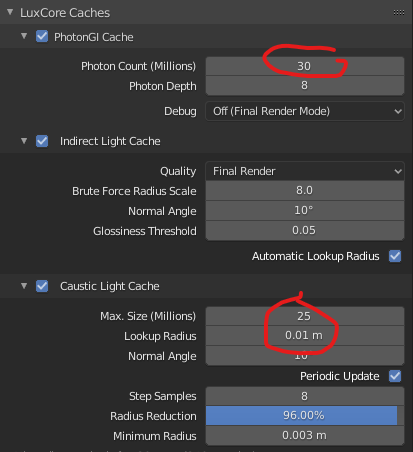
Task: Disable the Caustic Light Cache checkbox
Action: point(42,286)
